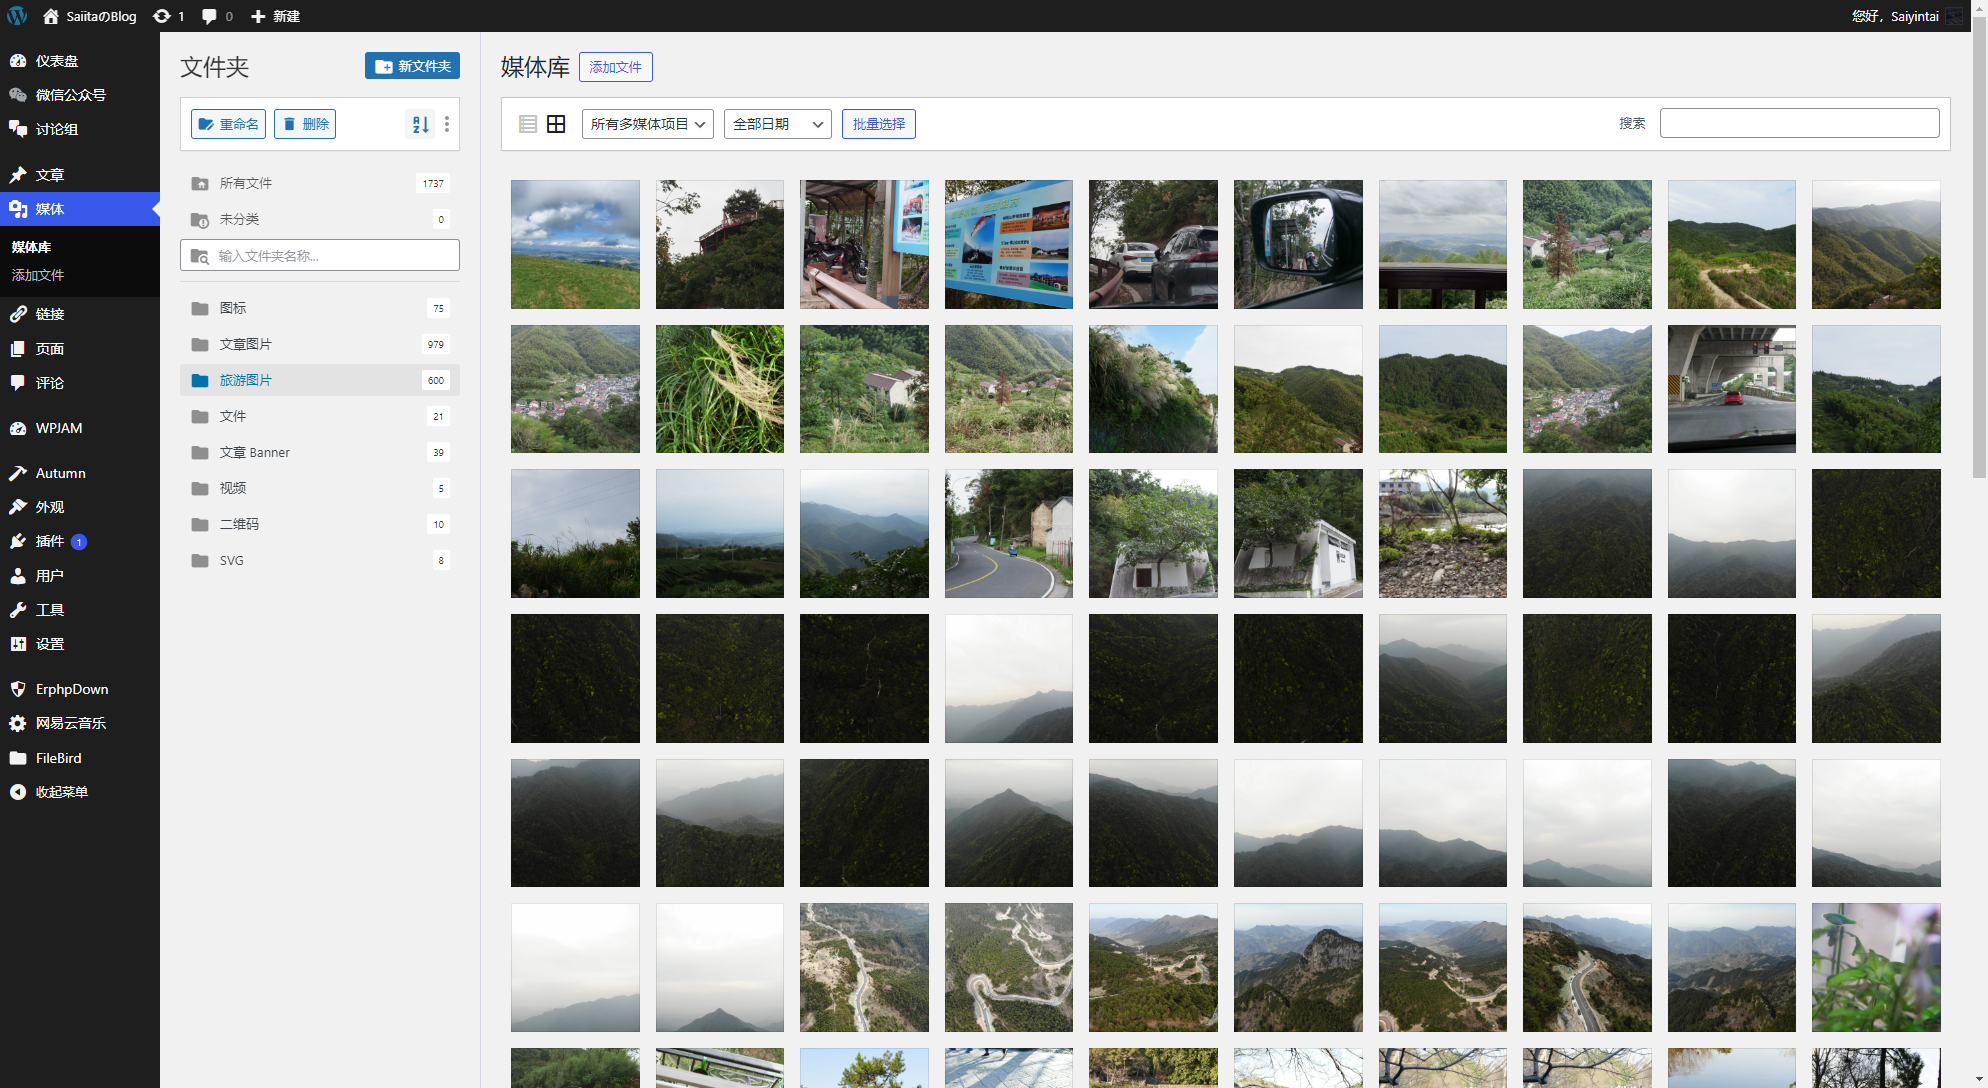Switch to list view mode
1988x1088 pixels.
[x=528, y=124]
